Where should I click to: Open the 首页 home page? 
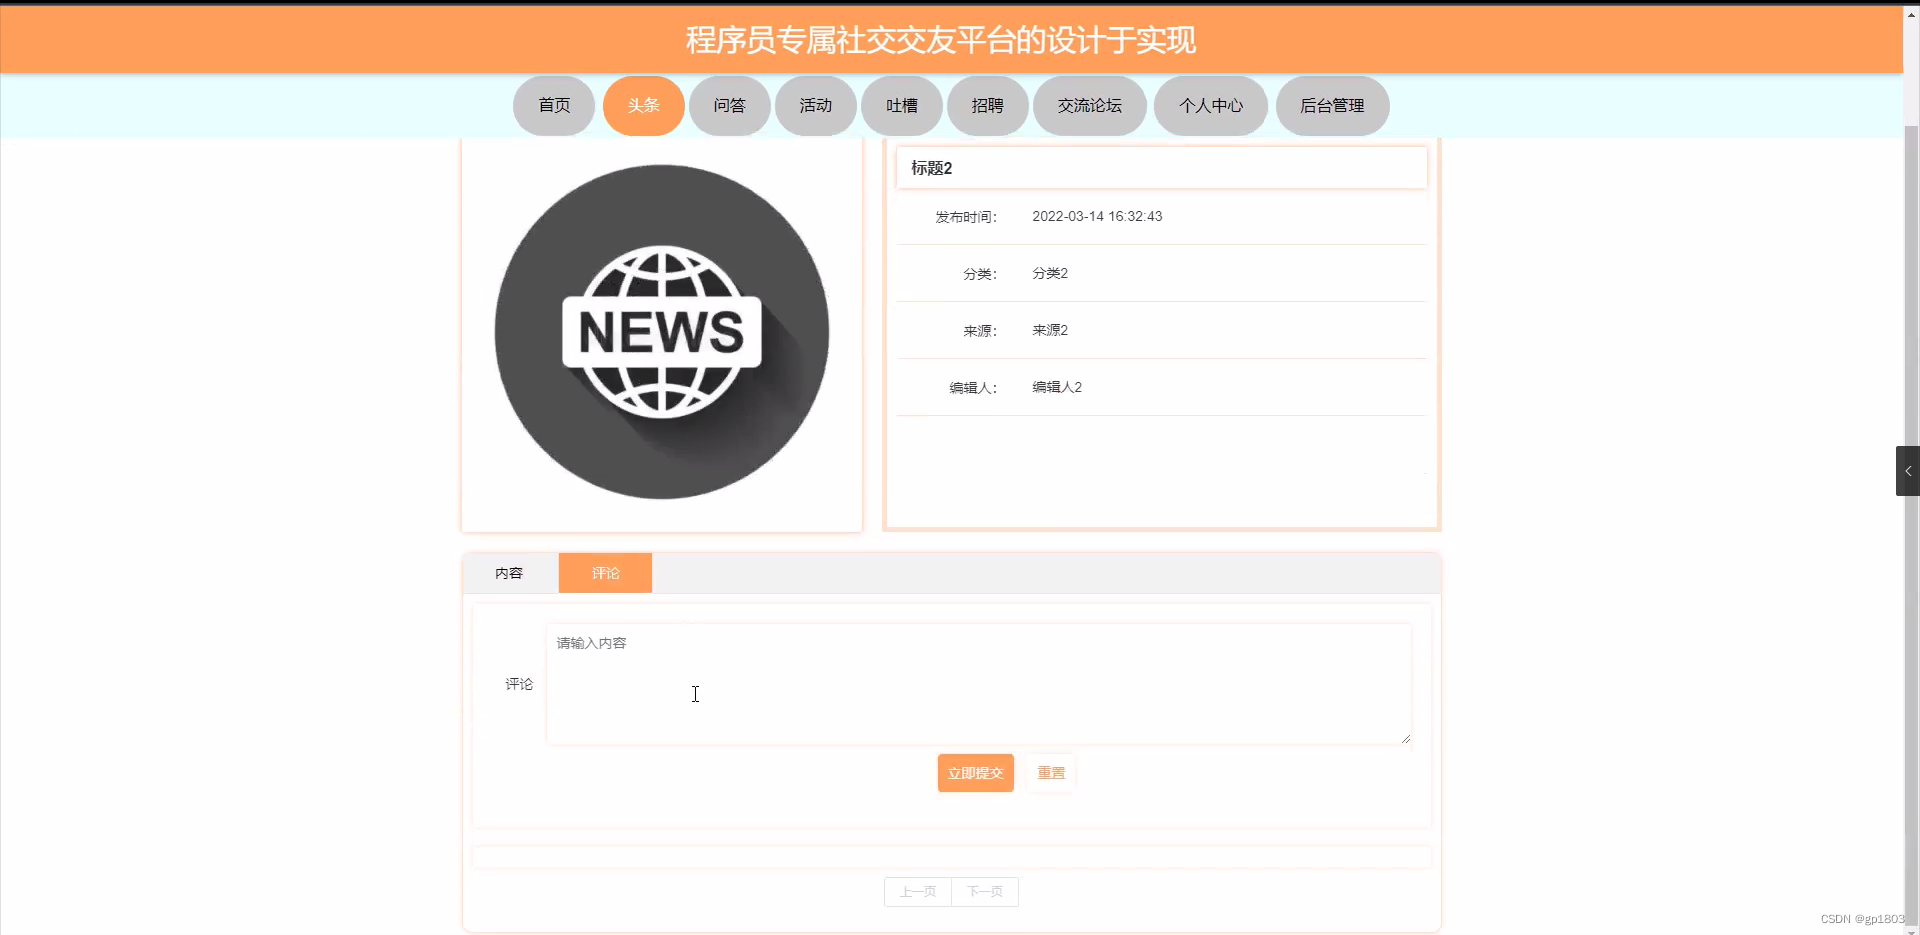[x=553, y=105]
